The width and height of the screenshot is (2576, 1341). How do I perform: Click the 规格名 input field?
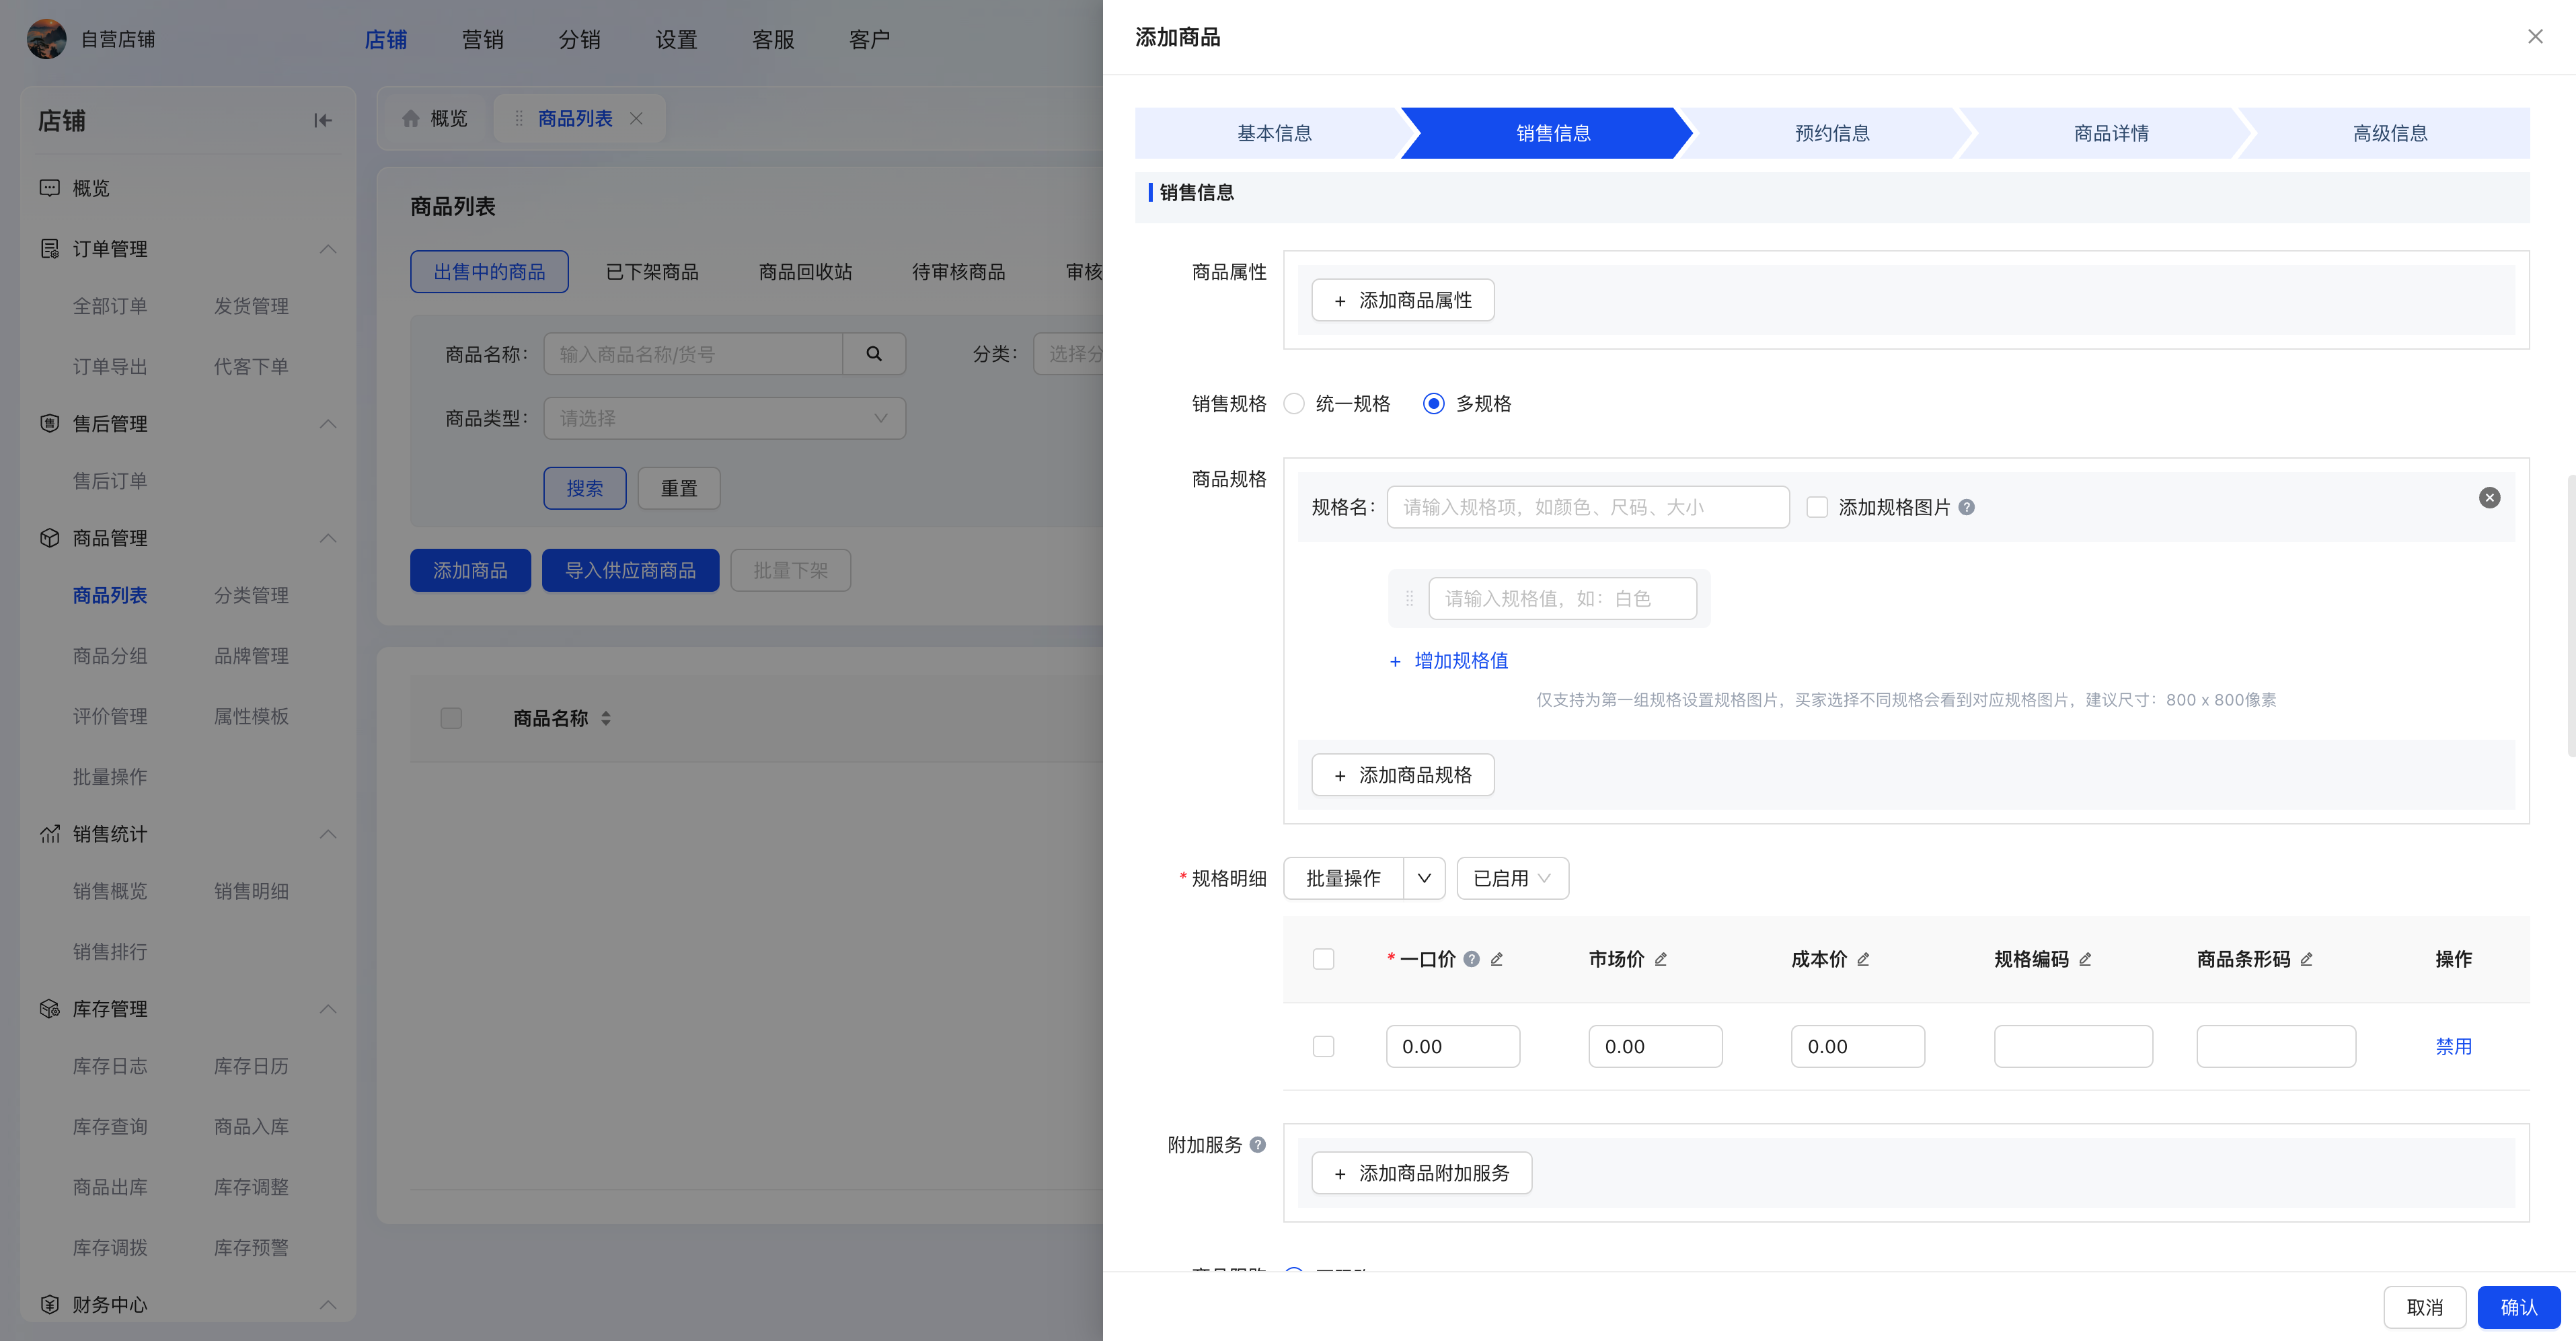(1587, 507)
